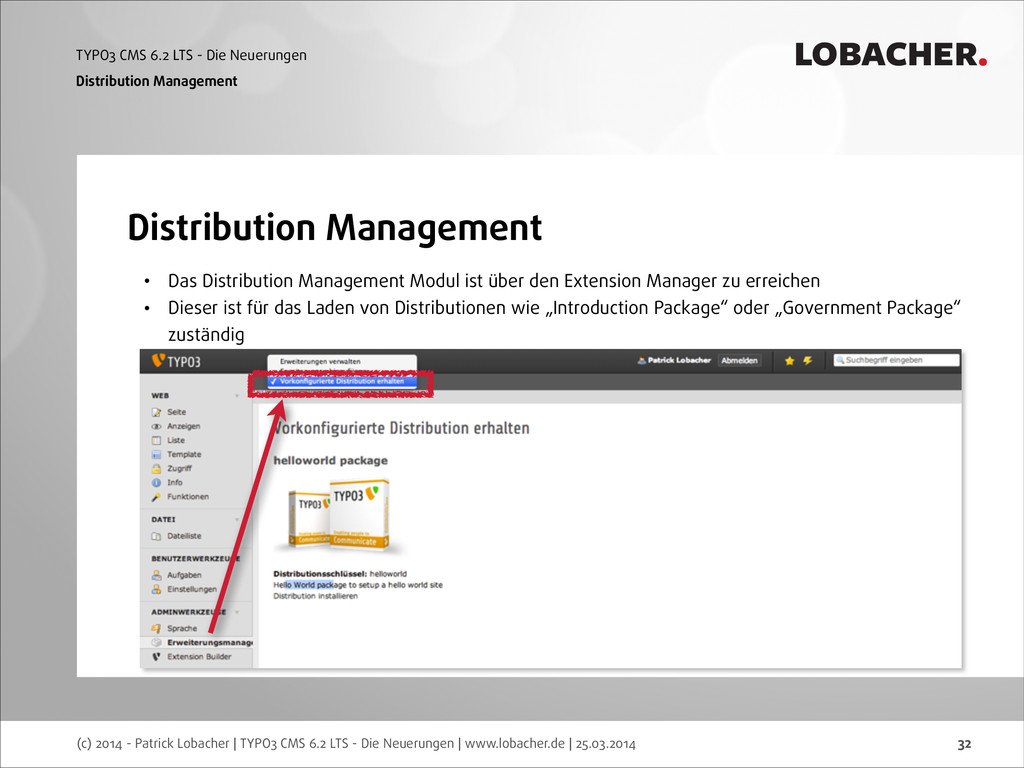Image resolution: width=1024 pixels, height=768 pixels.
Task: Click the user avatar icon beside Patrick Lobacher
Action: (x=641, y=360)
